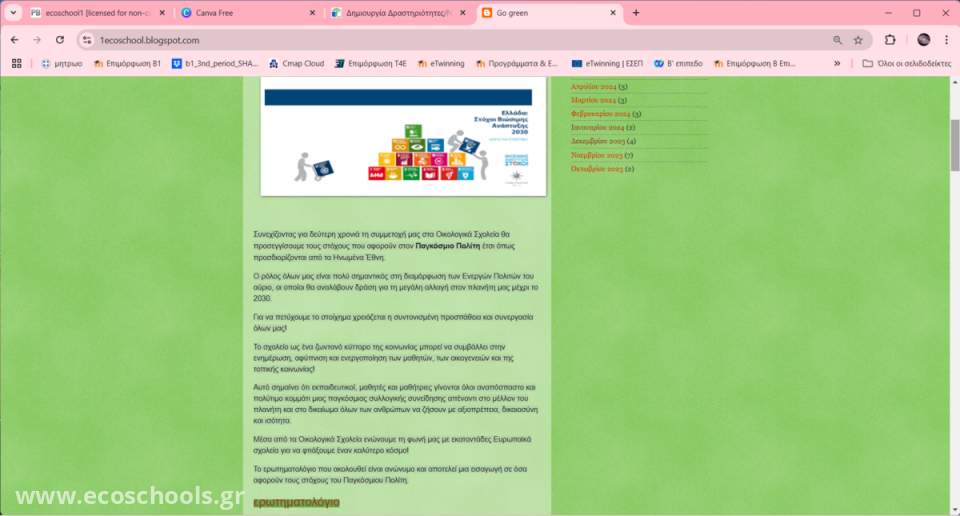Open Chrome's three-dot menu
This screenshot has height=516, width=960.
(947, 40)
